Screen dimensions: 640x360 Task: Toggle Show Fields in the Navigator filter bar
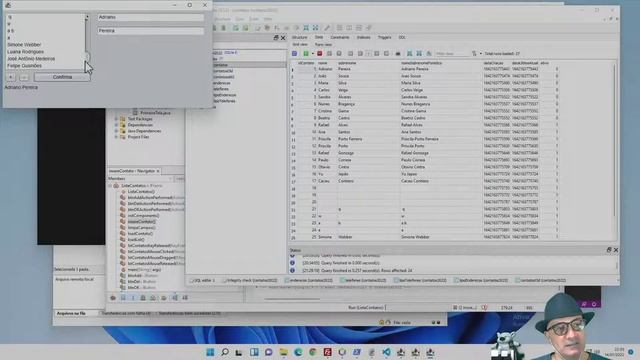[123, 298]
